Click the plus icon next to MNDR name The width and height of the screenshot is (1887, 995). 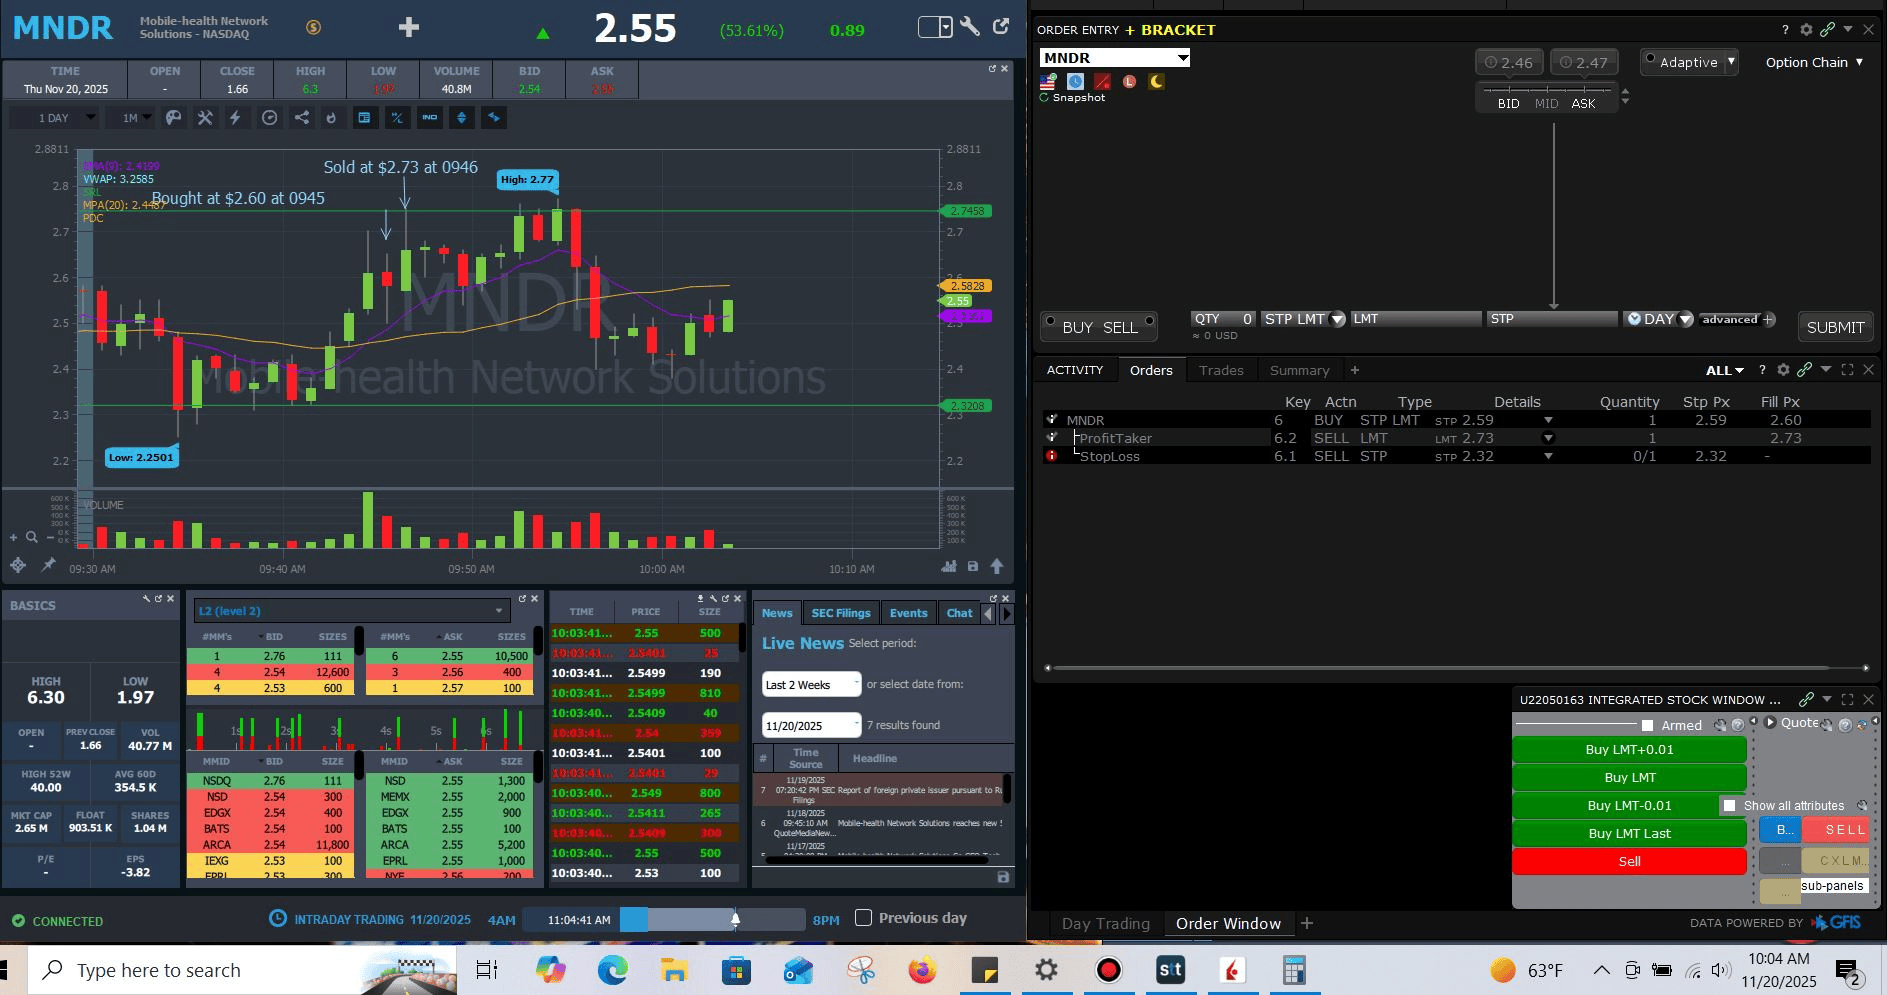coord(409,28)
